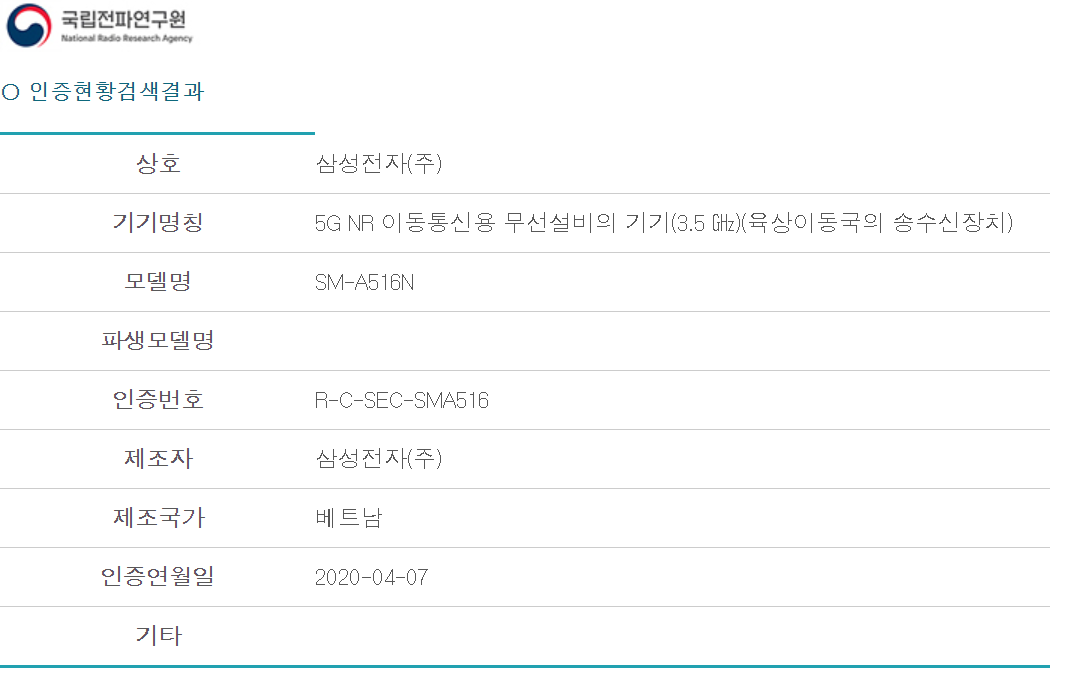Click the National Radio Research Agency taegeuk emblem
This screenshot has height=683, width=1080.
point(28,26)
